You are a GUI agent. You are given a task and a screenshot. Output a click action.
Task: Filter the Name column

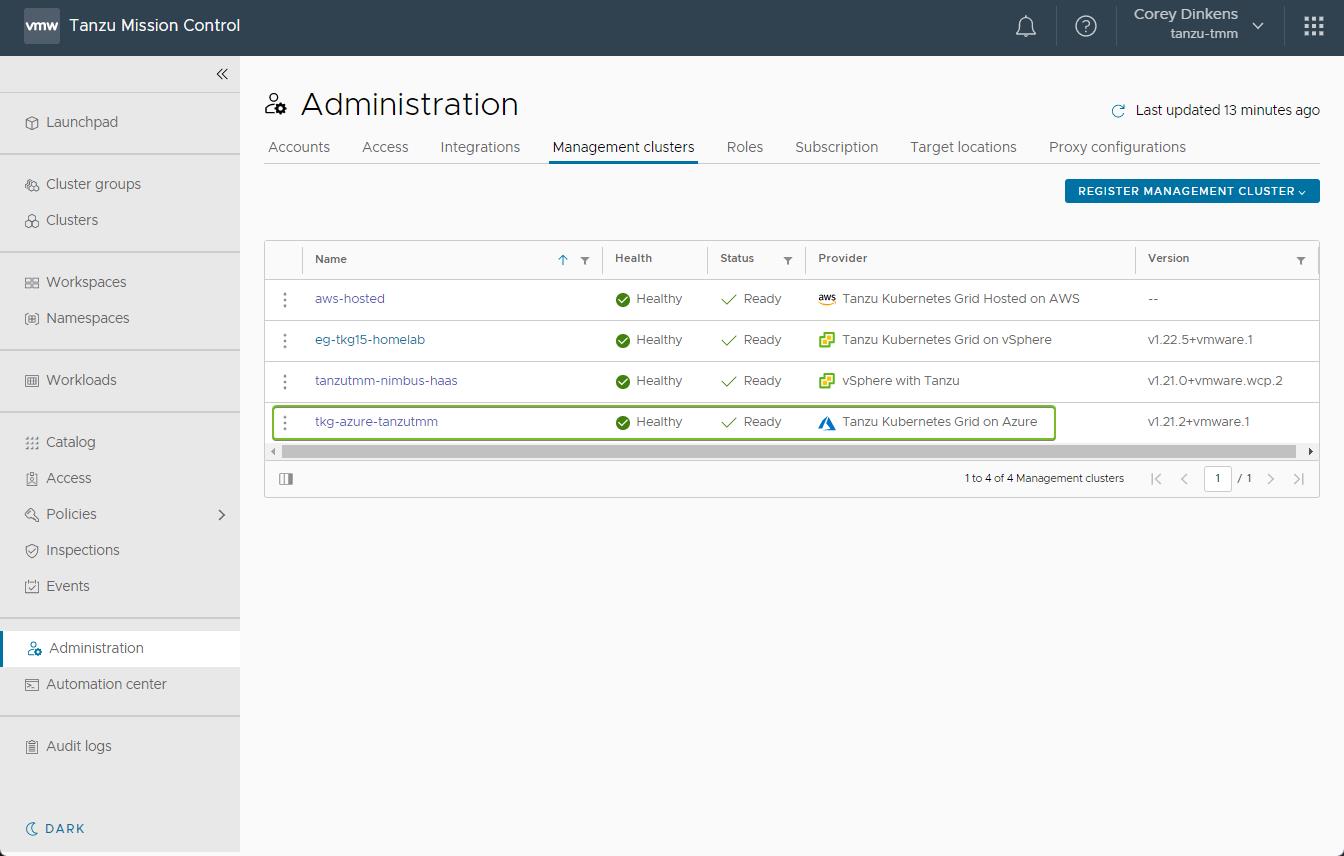[585, 260]
